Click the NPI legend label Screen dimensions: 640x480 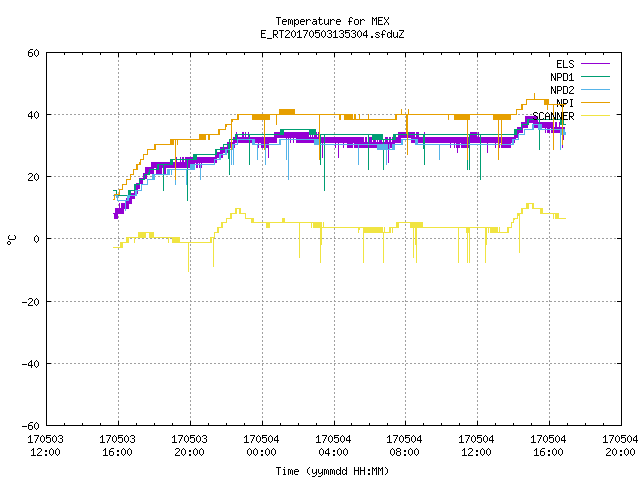[x=565, y=103]
